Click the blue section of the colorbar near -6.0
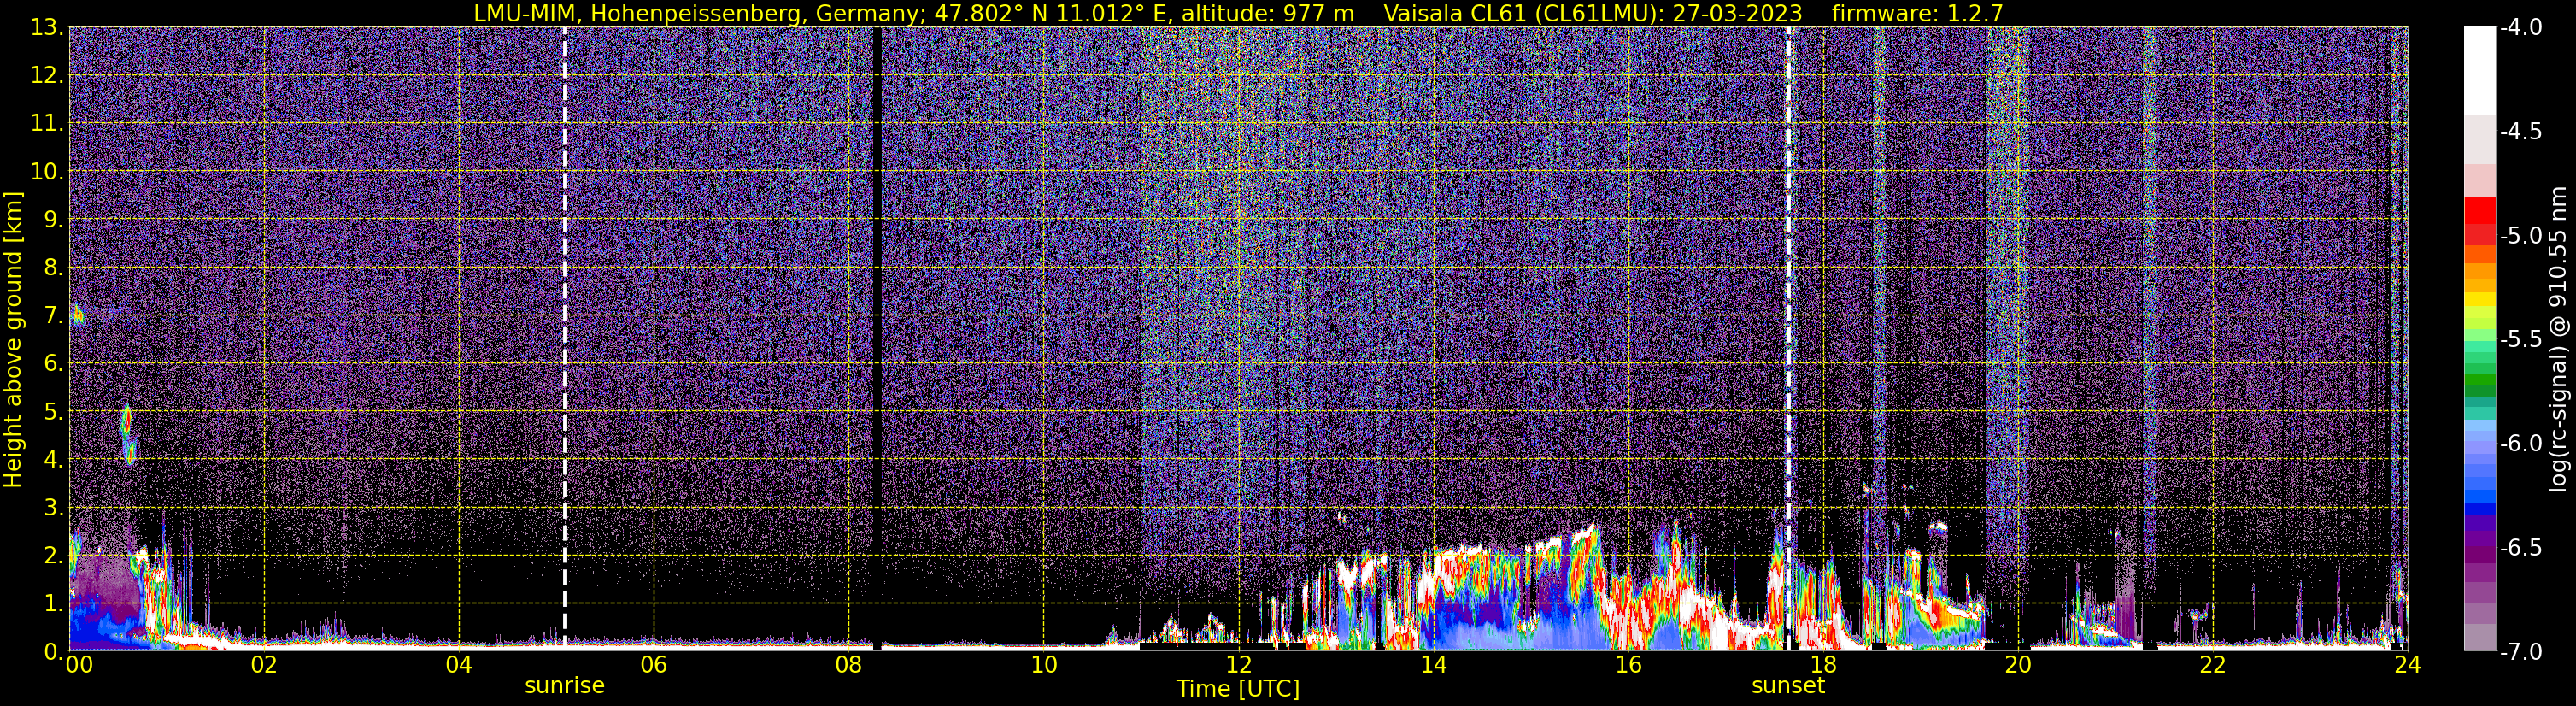This screenshot has width=2576, height=706. point(2480,470)
